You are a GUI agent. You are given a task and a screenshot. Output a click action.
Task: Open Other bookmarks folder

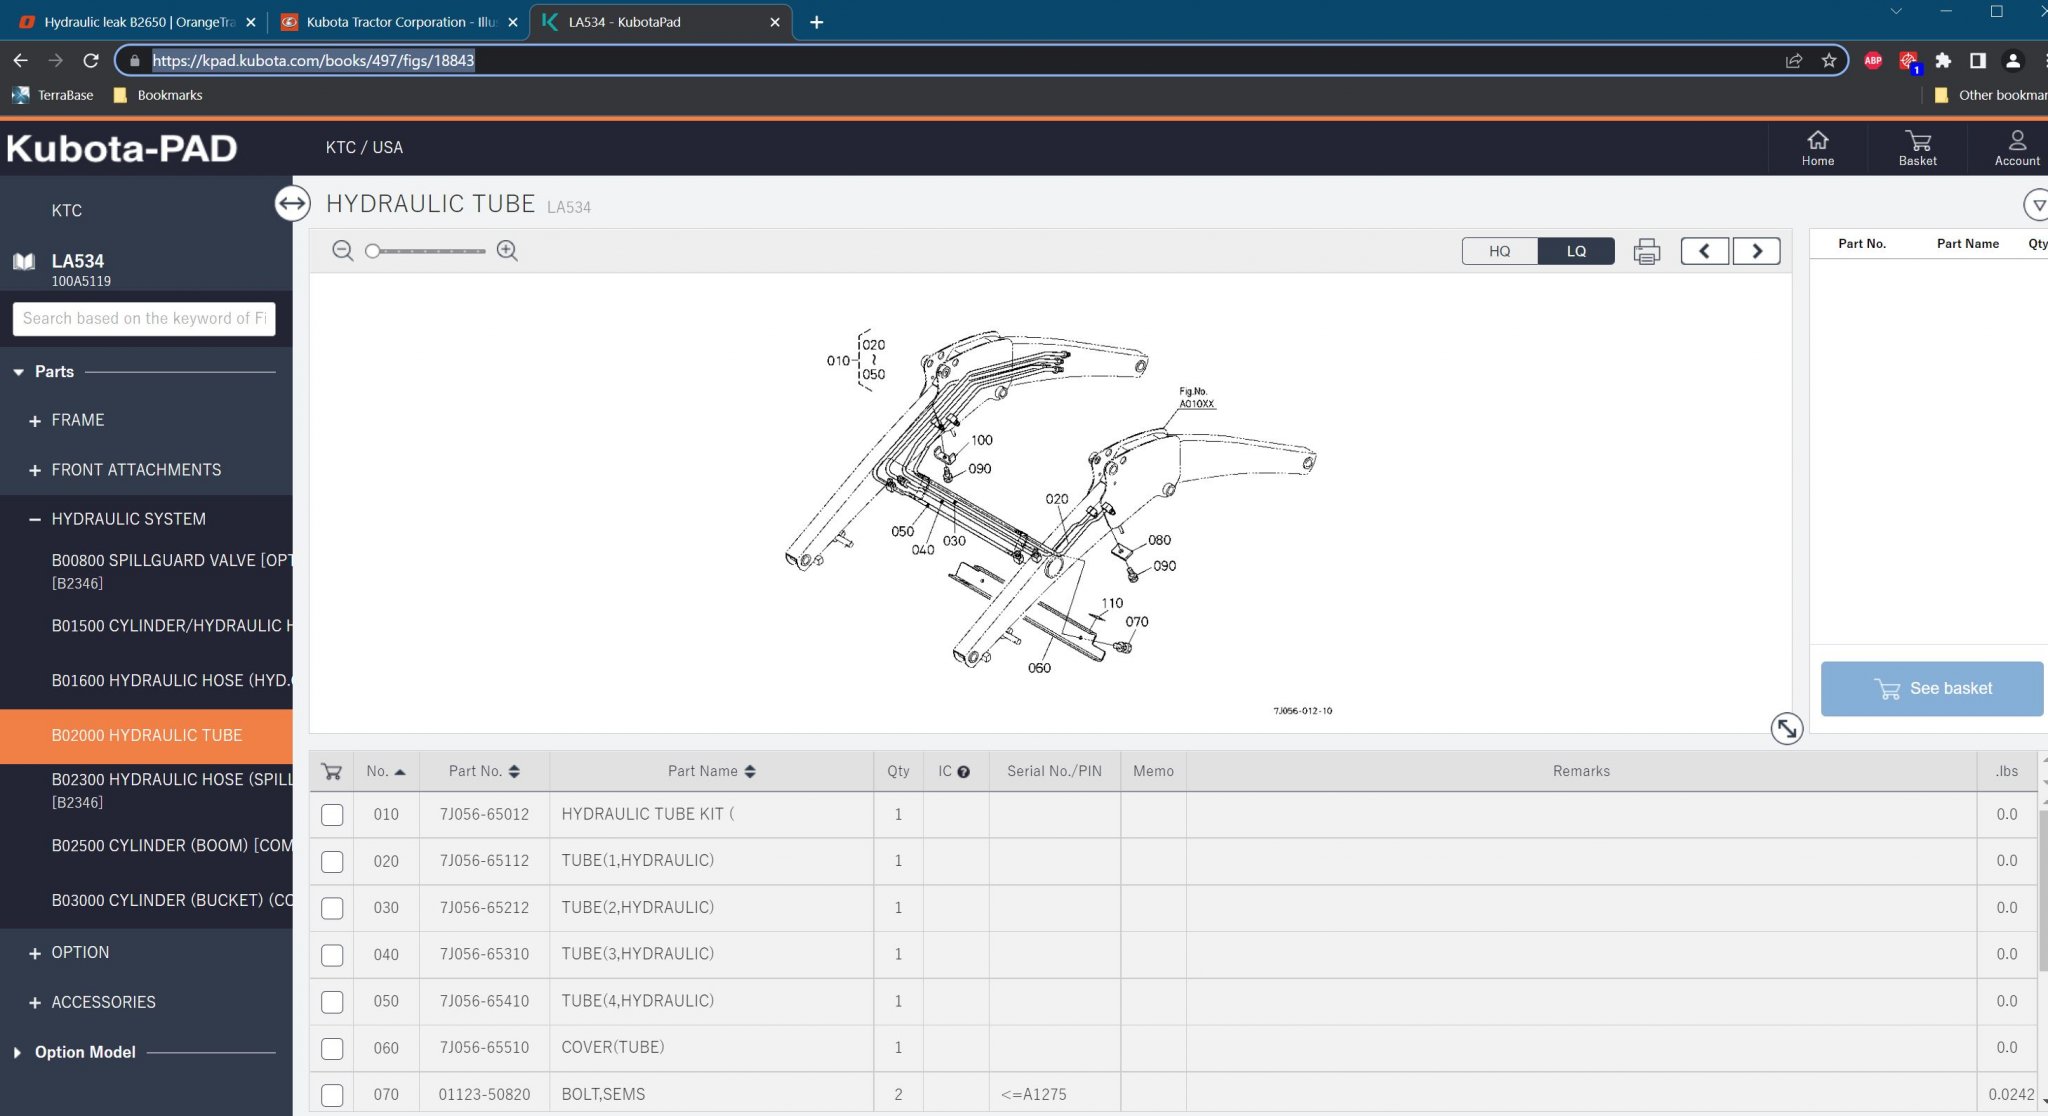[x=1990, y=95]
